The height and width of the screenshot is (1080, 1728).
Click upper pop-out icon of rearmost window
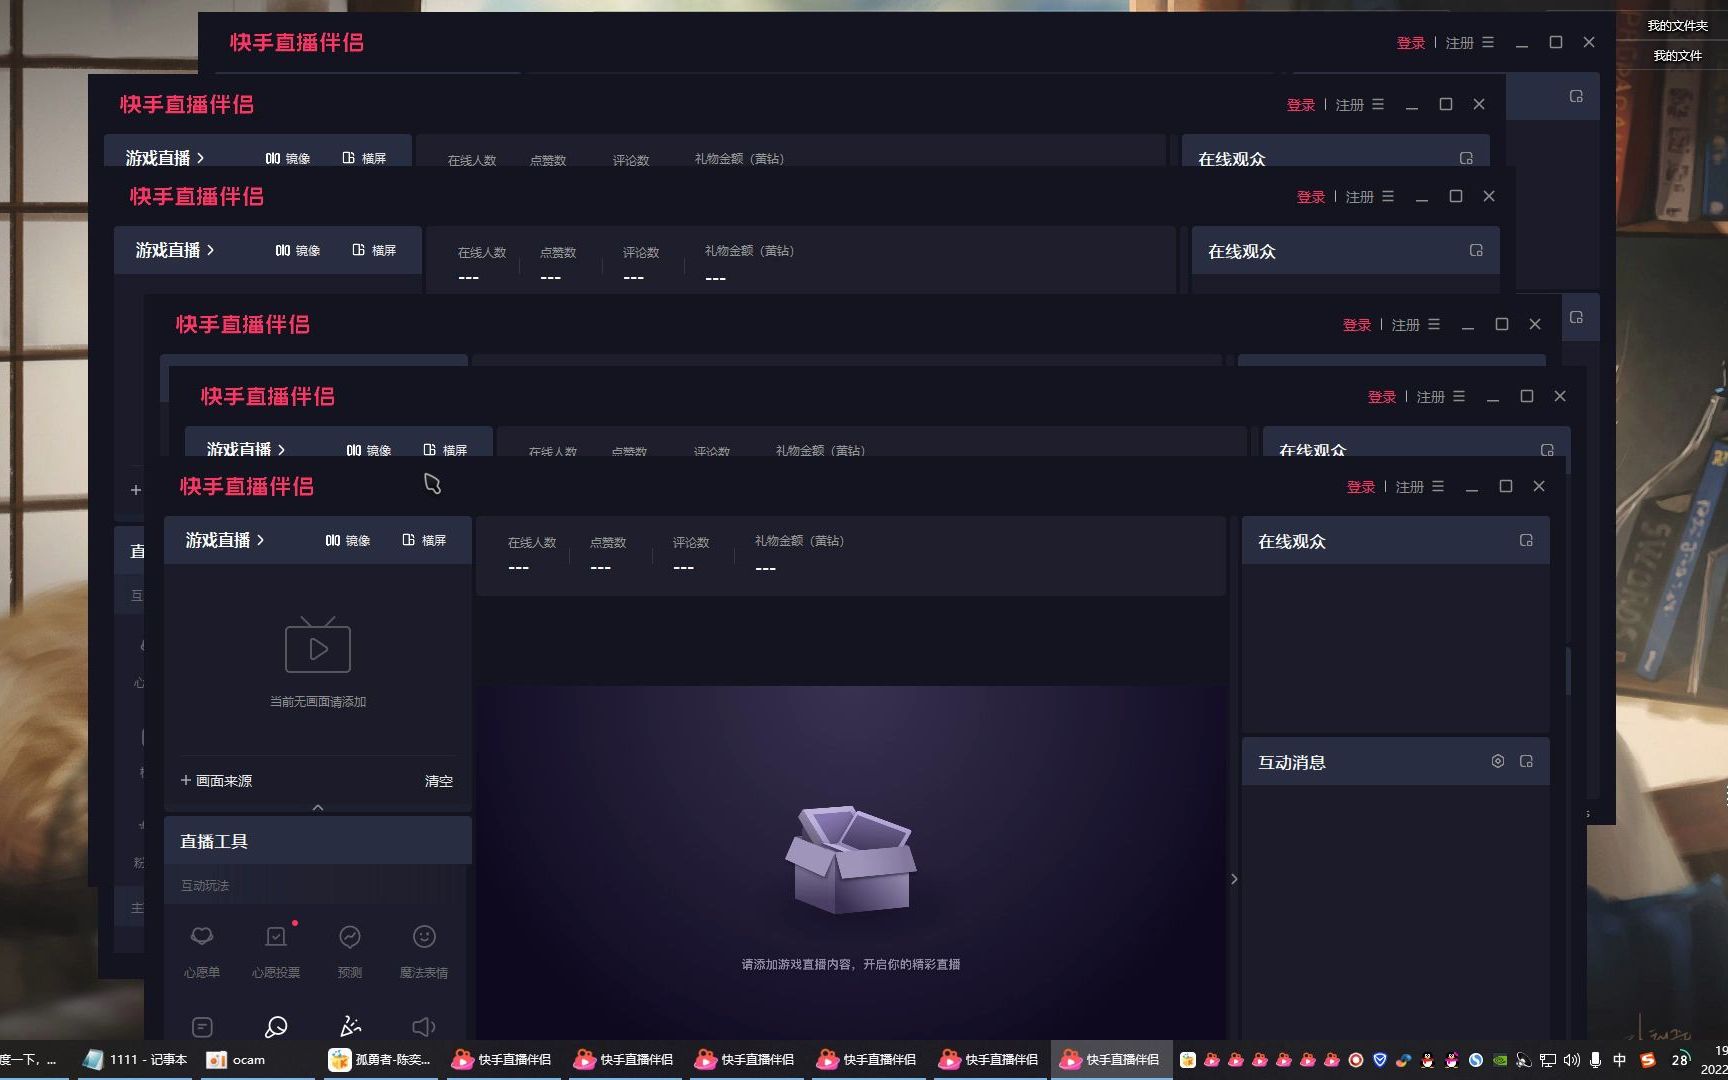pos(1576,96)
